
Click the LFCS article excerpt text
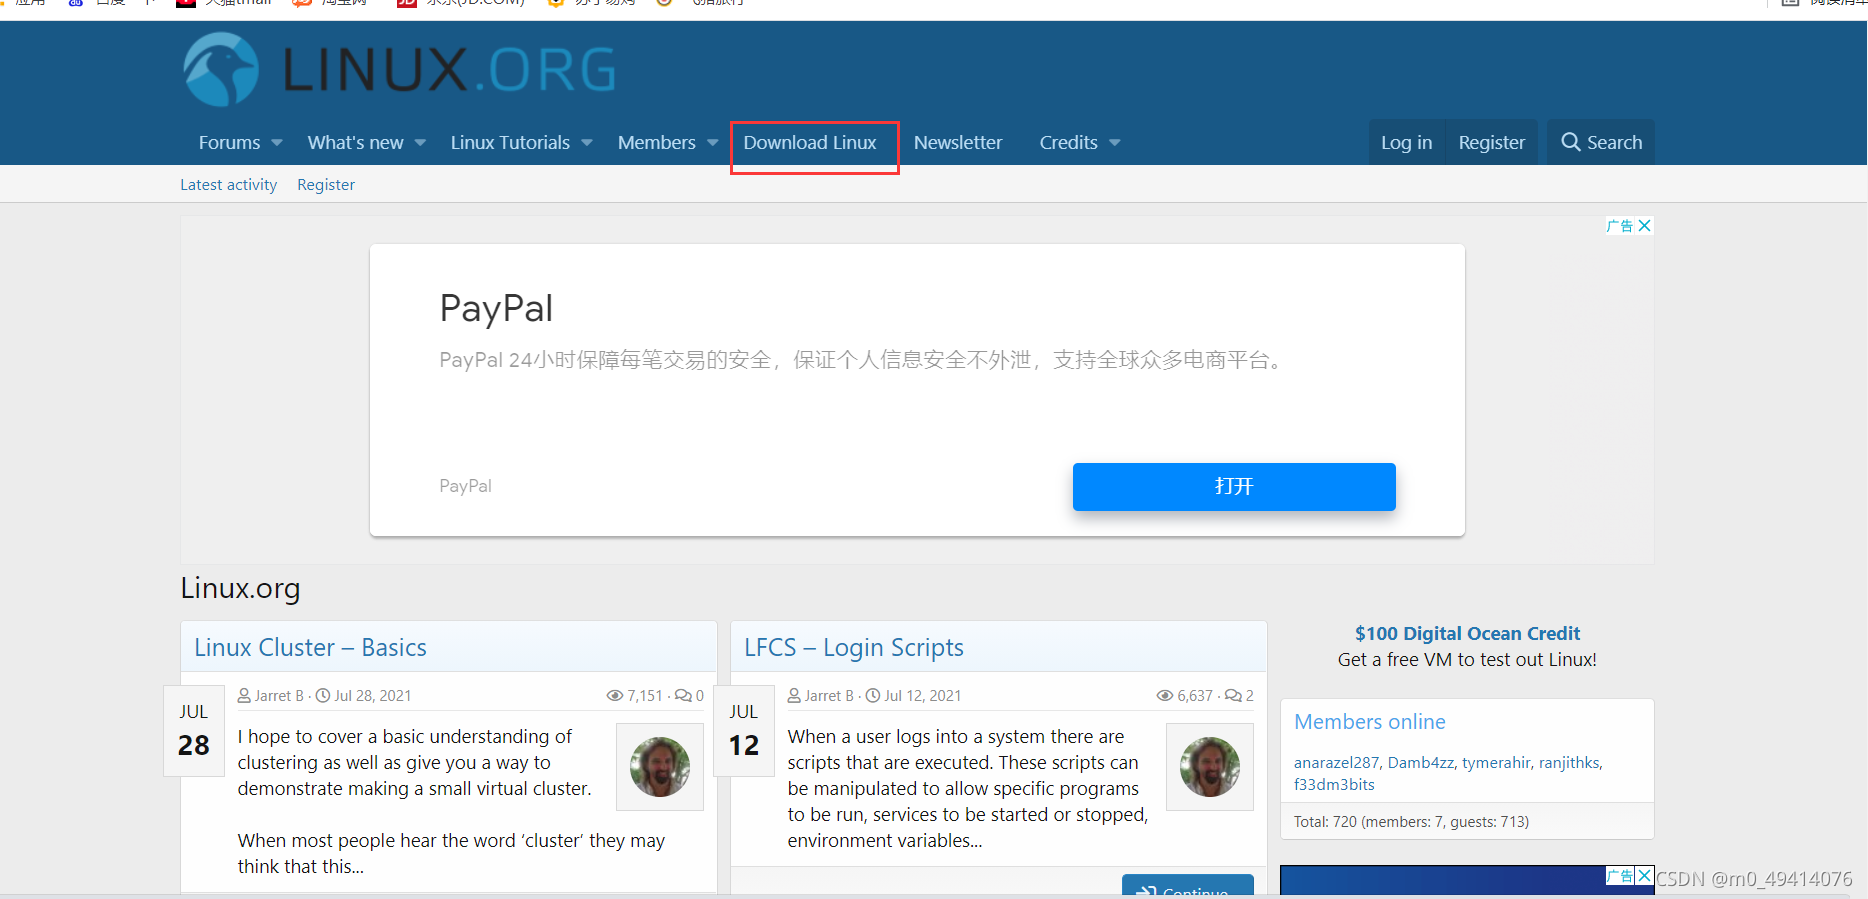click(x=968, y=789)
